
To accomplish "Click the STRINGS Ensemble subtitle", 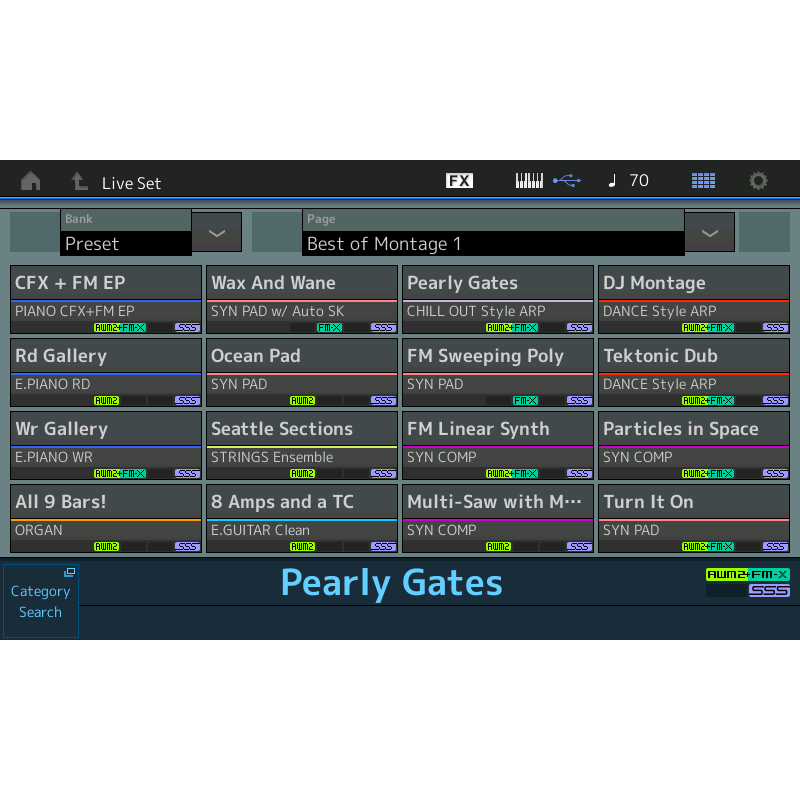I will click(272, 457).
